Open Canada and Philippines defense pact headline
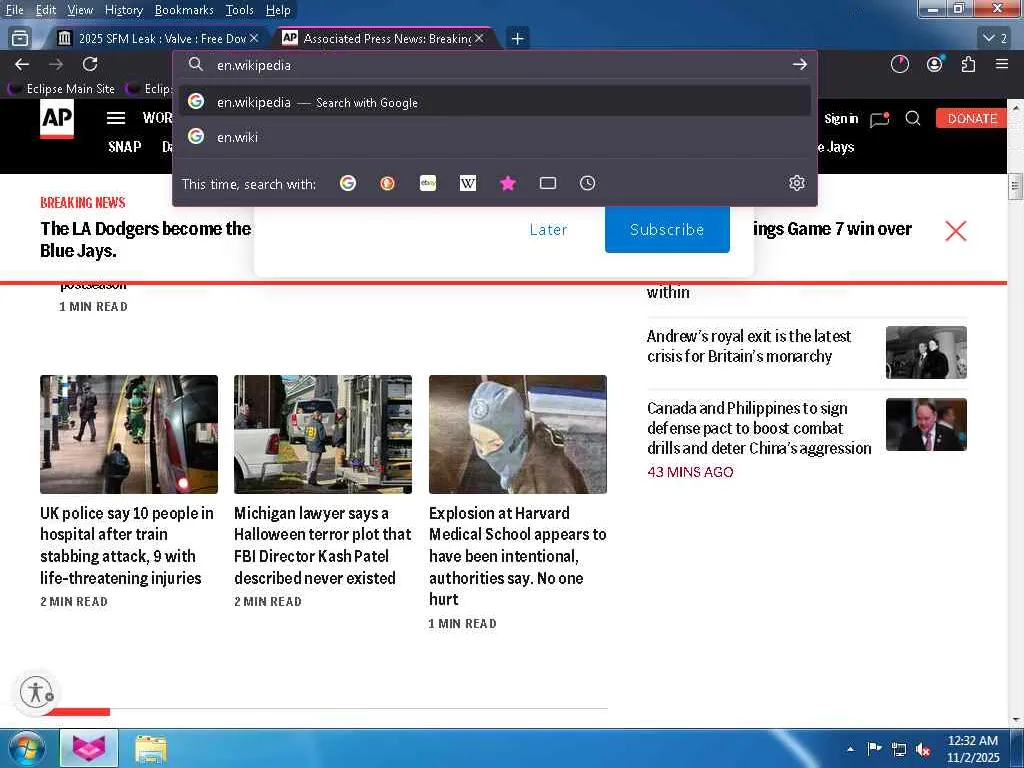Screen dimensions: 1024x768 (x=759, y=428)
